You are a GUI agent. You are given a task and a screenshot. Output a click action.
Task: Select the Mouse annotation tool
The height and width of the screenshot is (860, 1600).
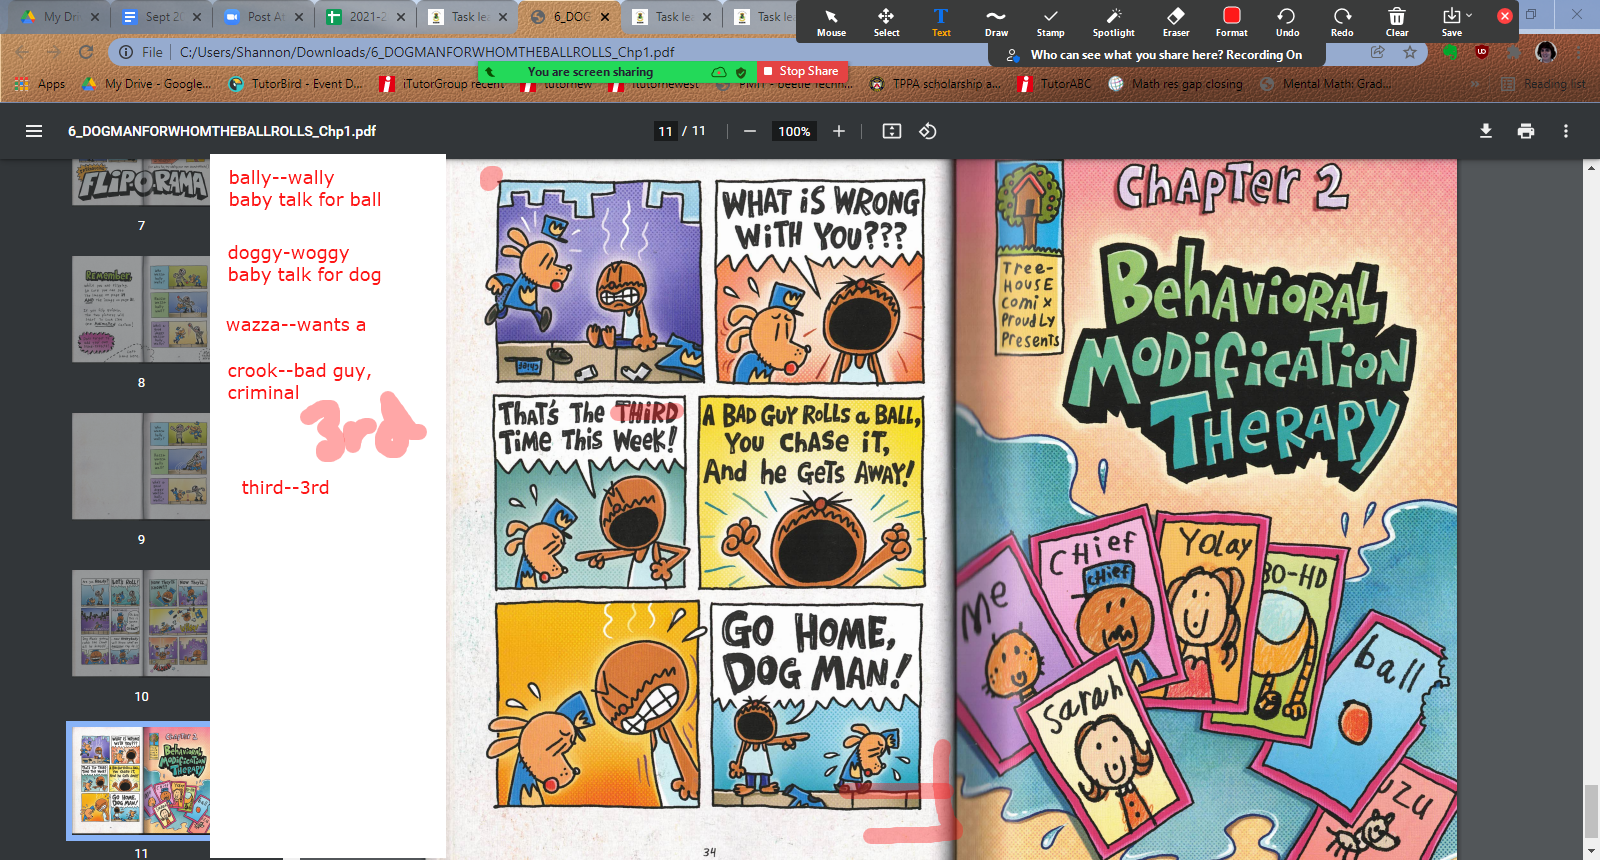[x=831, y=22]
